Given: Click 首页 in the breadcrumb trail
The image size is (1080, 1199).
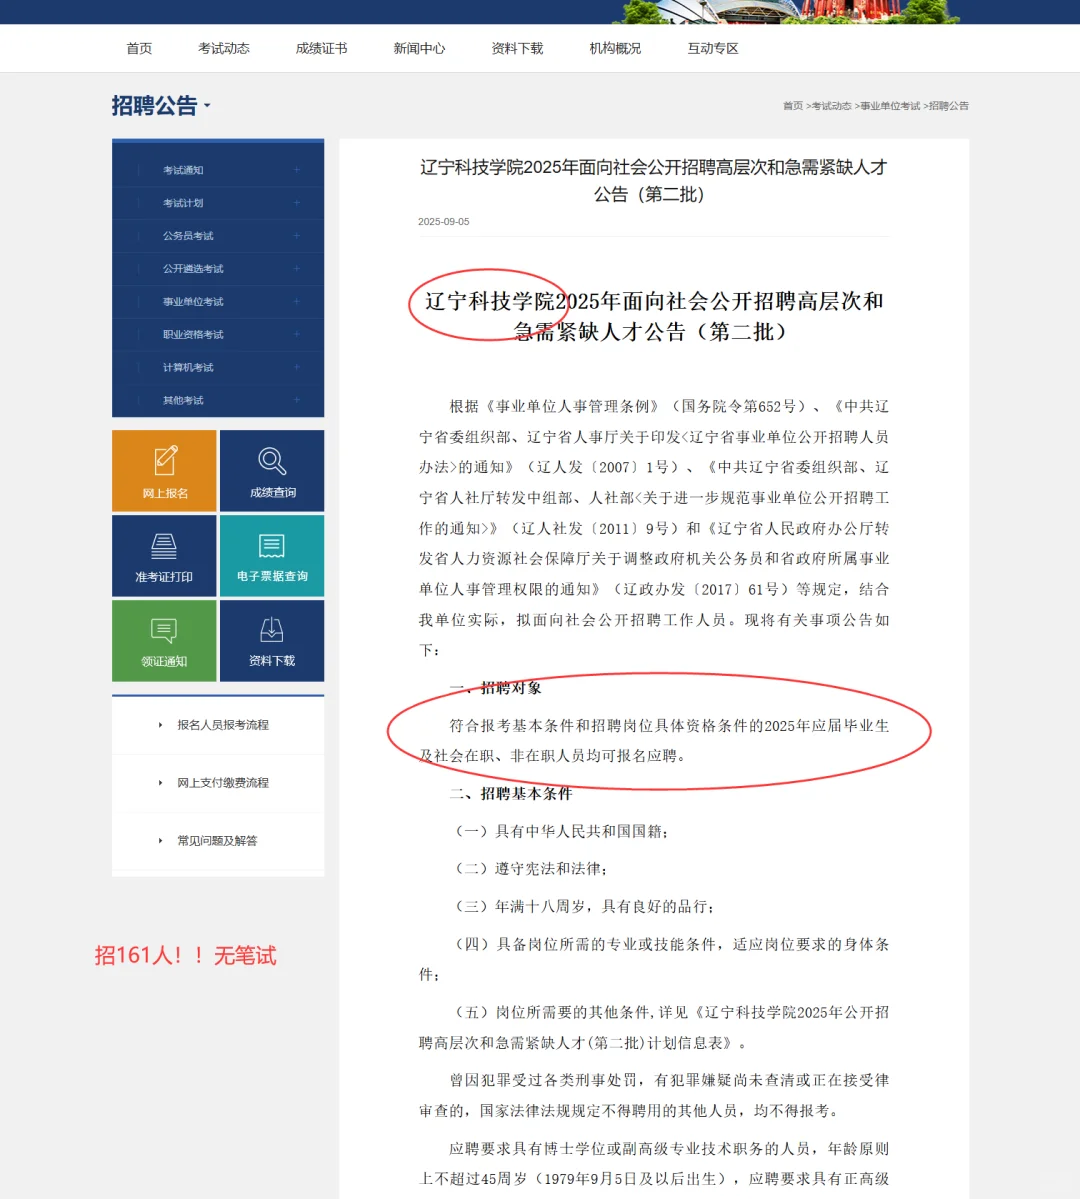Looking at the screenshot, I should [x=793, y=106].
